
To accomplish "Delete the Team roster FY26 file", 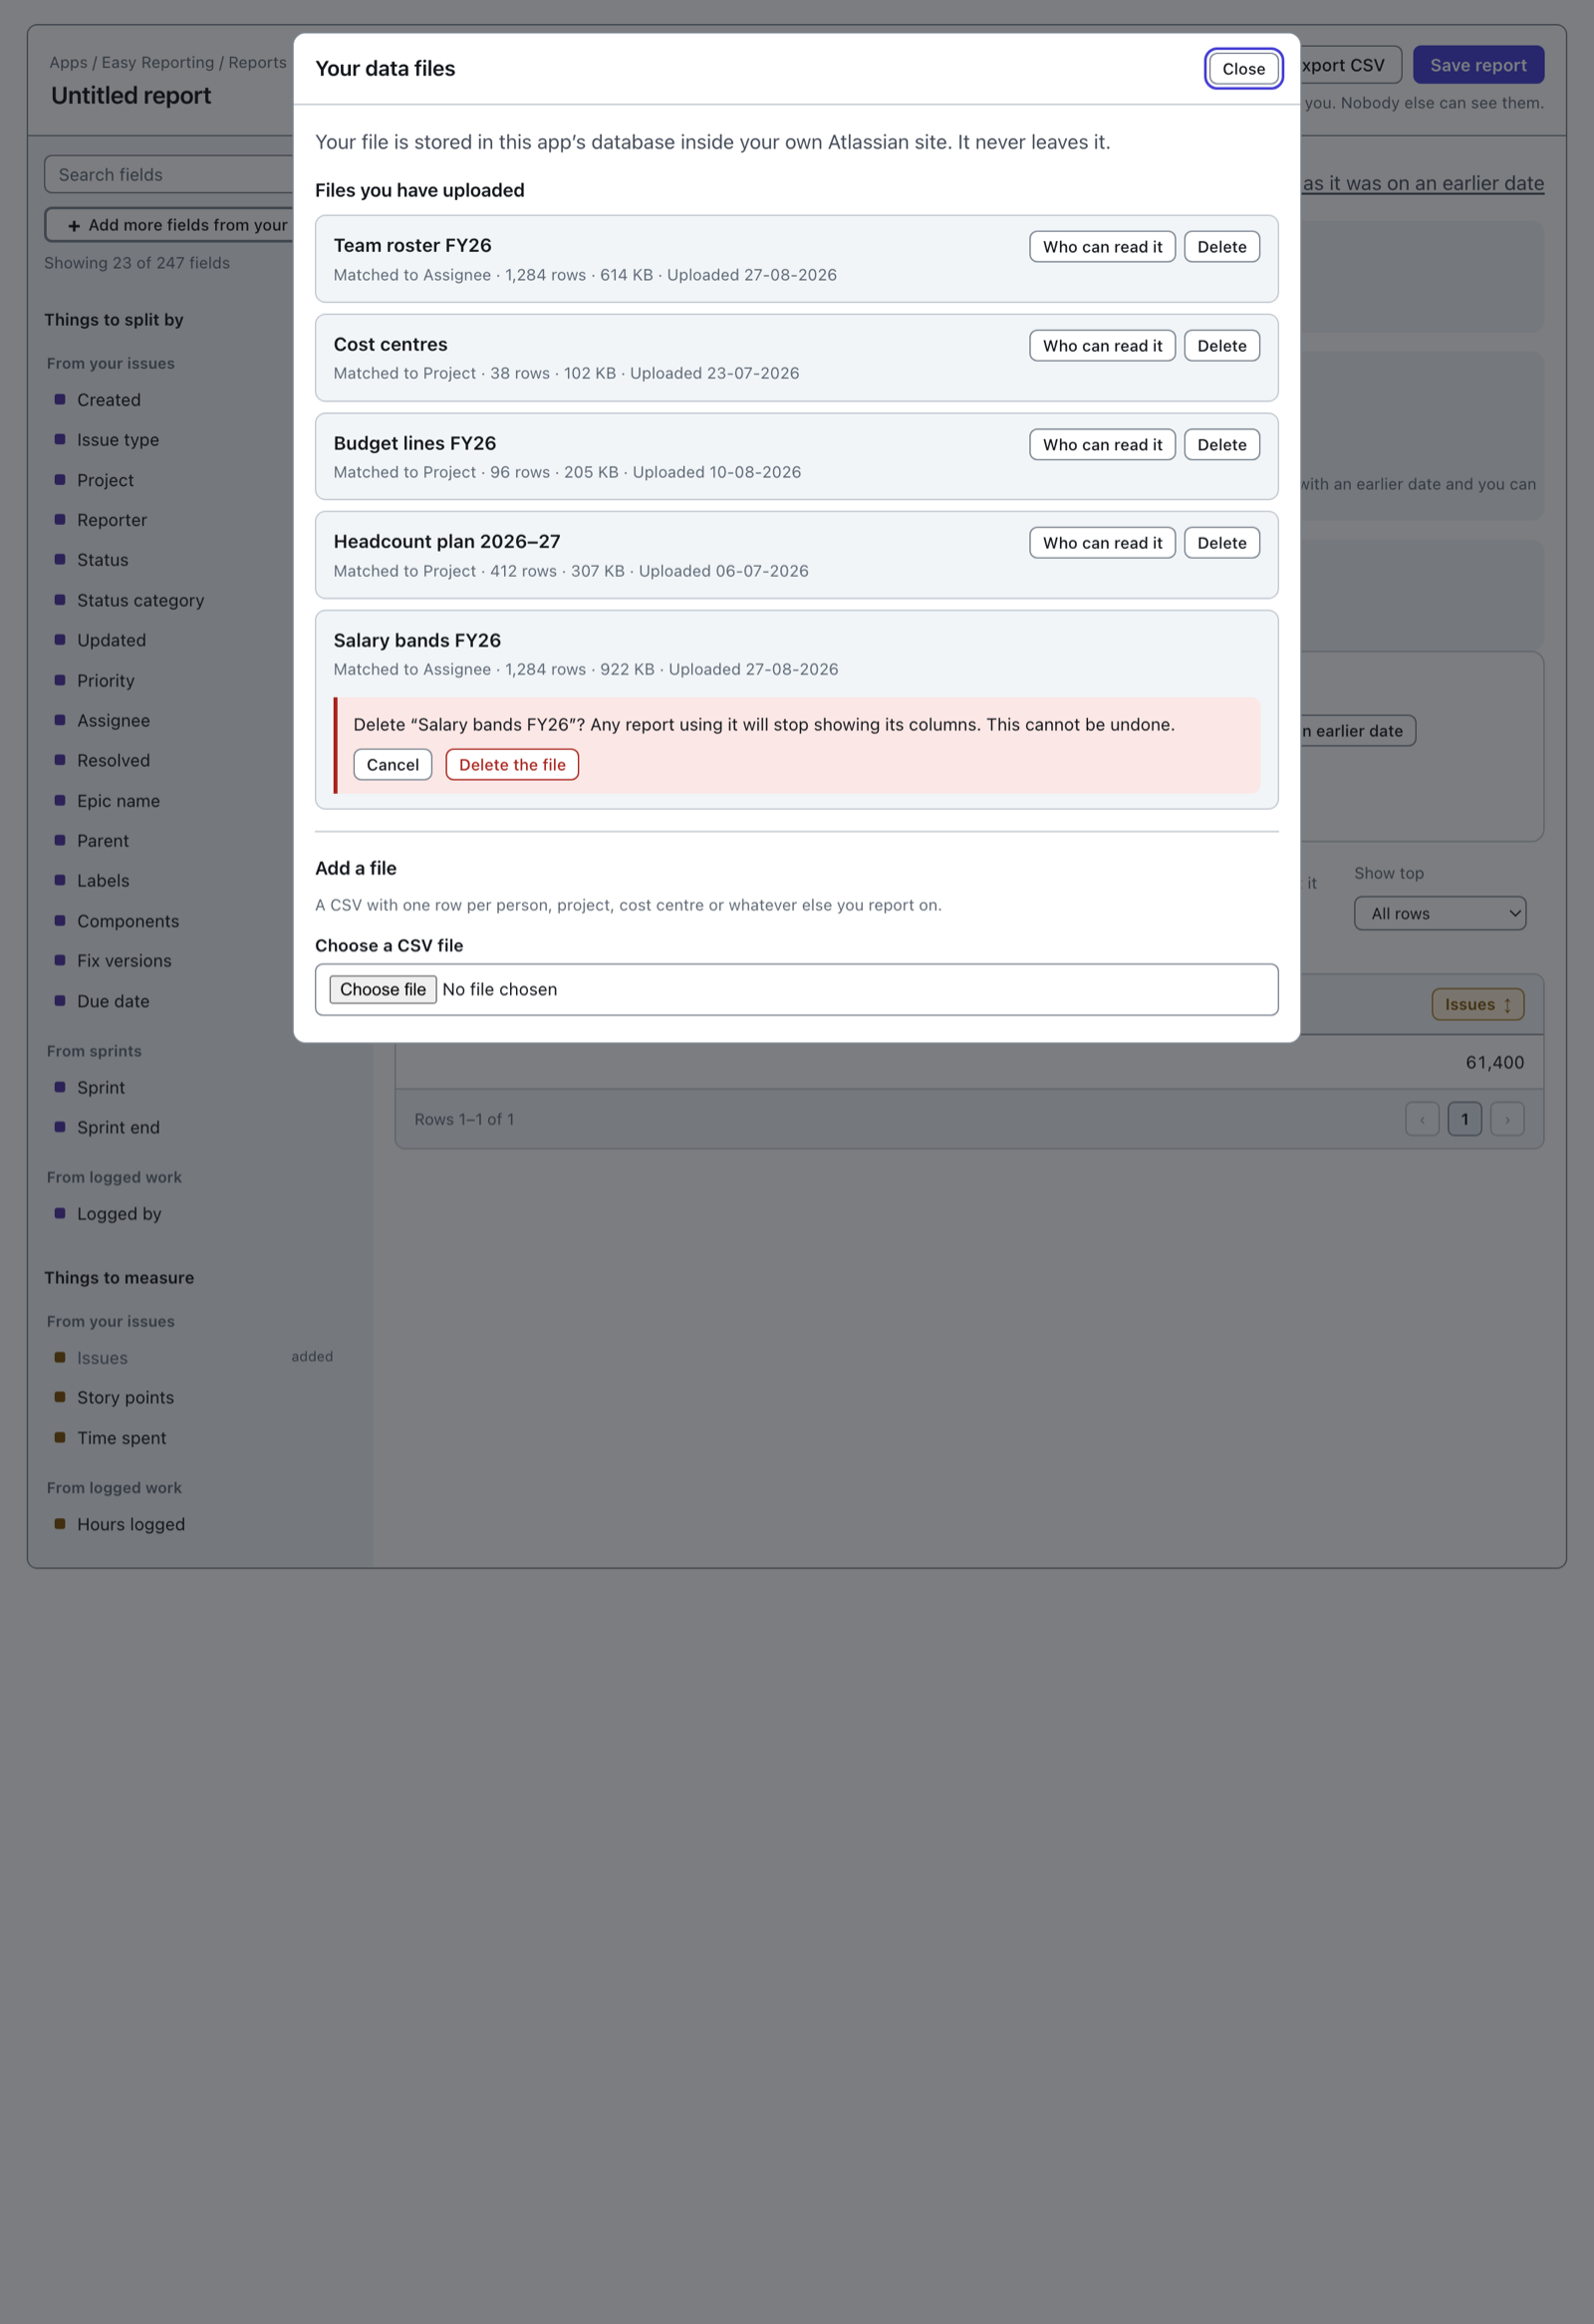I will 1221,247.
